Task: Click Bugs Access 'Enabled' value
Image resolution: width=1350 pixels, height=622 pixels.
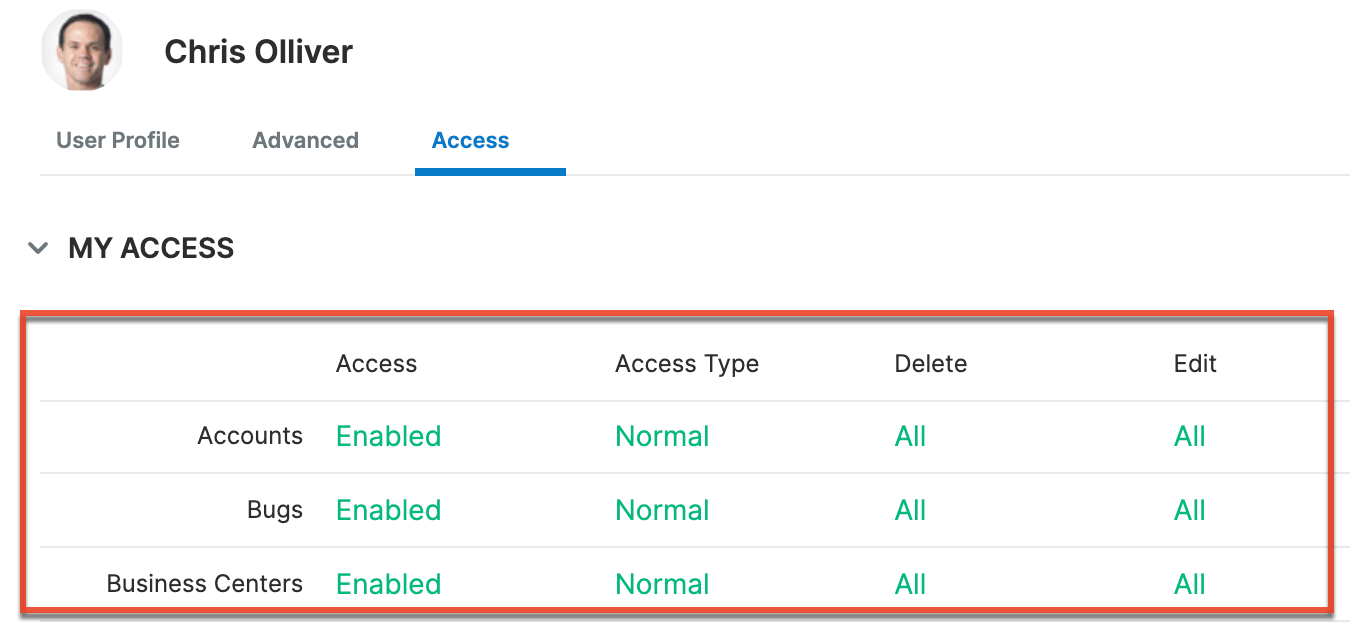Action: click(x=388, y=511)
